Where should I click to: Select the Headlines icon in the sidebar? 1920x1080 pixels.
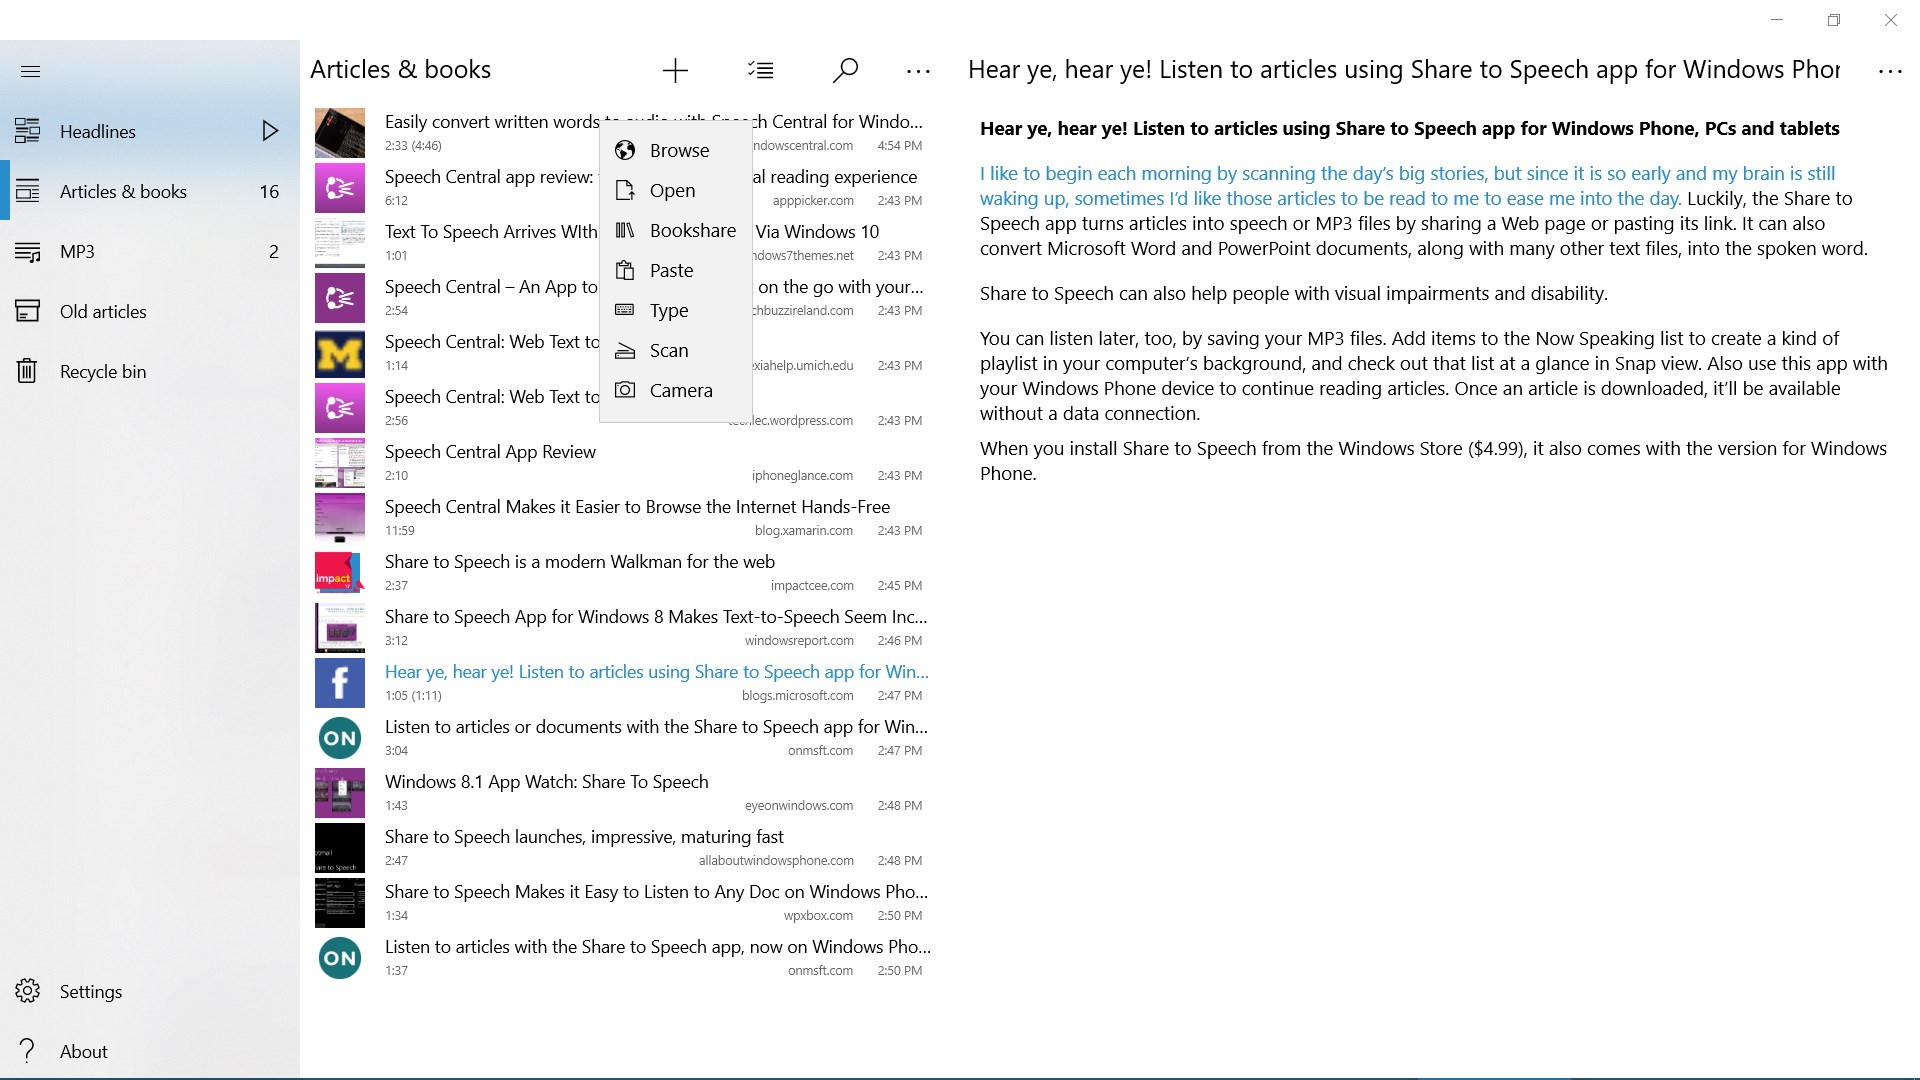point(29,131)
